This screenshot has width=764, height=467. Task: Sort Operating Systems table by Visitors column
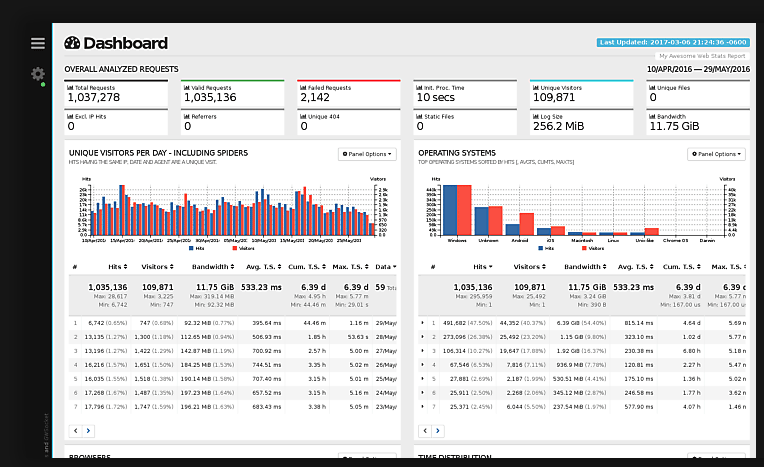click(529, 267)
